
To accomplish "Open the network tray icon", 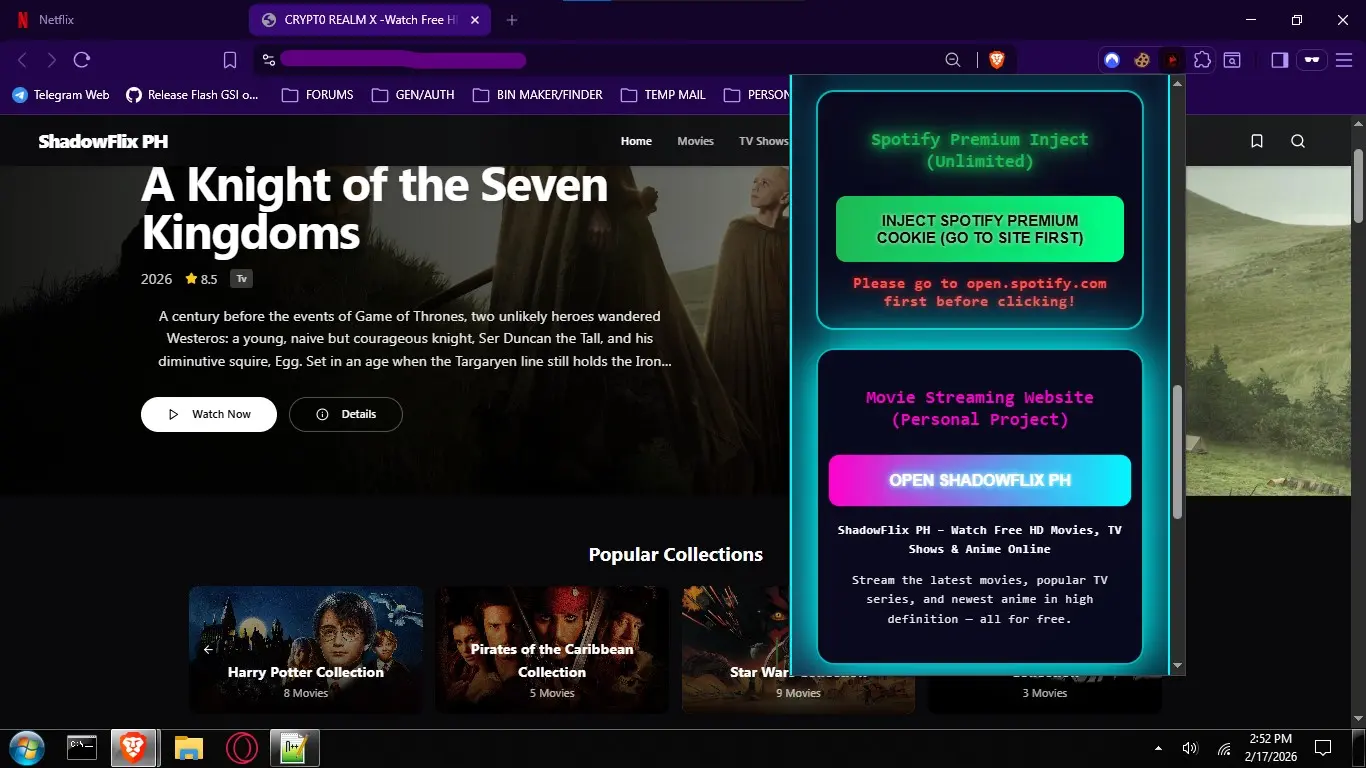I will [x=1224, y=748].
